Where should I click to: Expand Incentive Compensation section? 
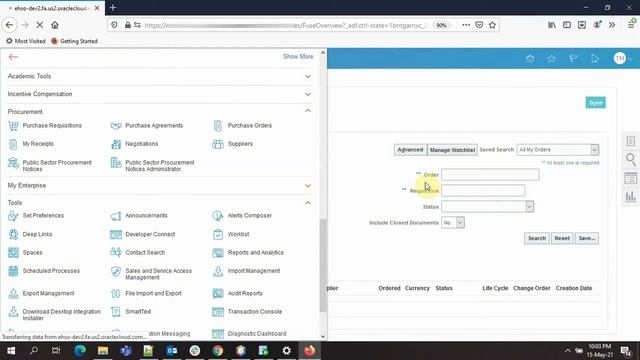coord(308,94)
